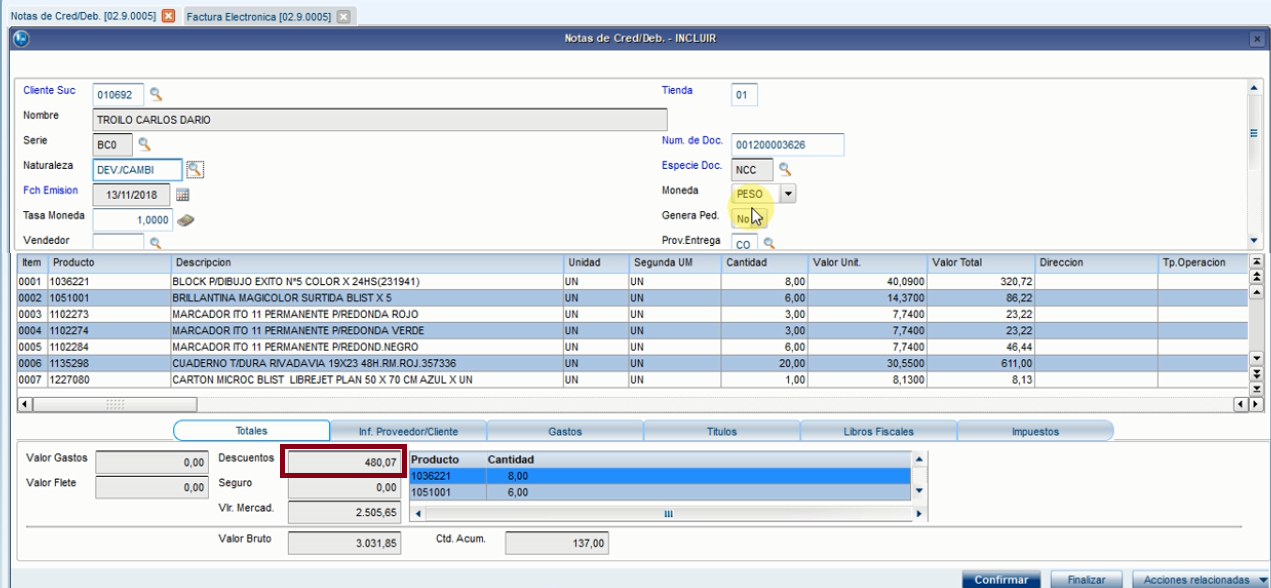Click into the Naturaleza field
Screen dimensions: 1271x588
coord(138,170)
